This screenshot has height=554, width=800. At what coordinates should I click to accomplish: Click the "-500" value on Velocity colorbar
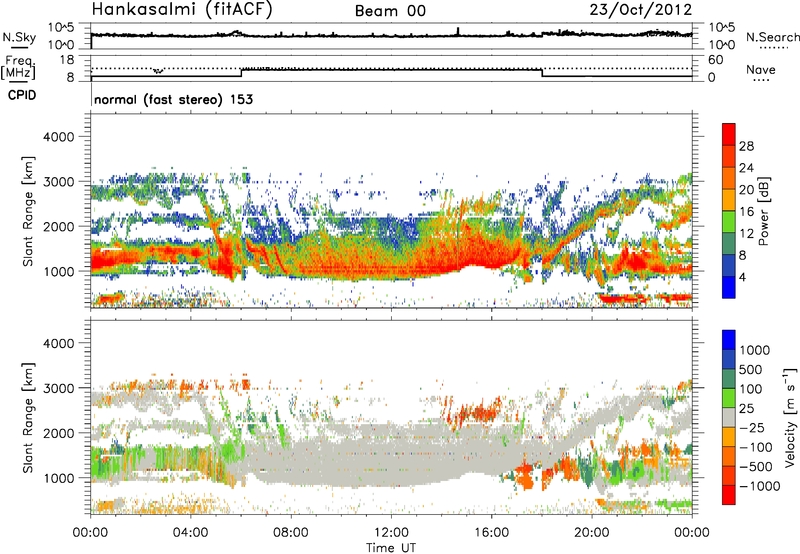(x=756, y=466)
